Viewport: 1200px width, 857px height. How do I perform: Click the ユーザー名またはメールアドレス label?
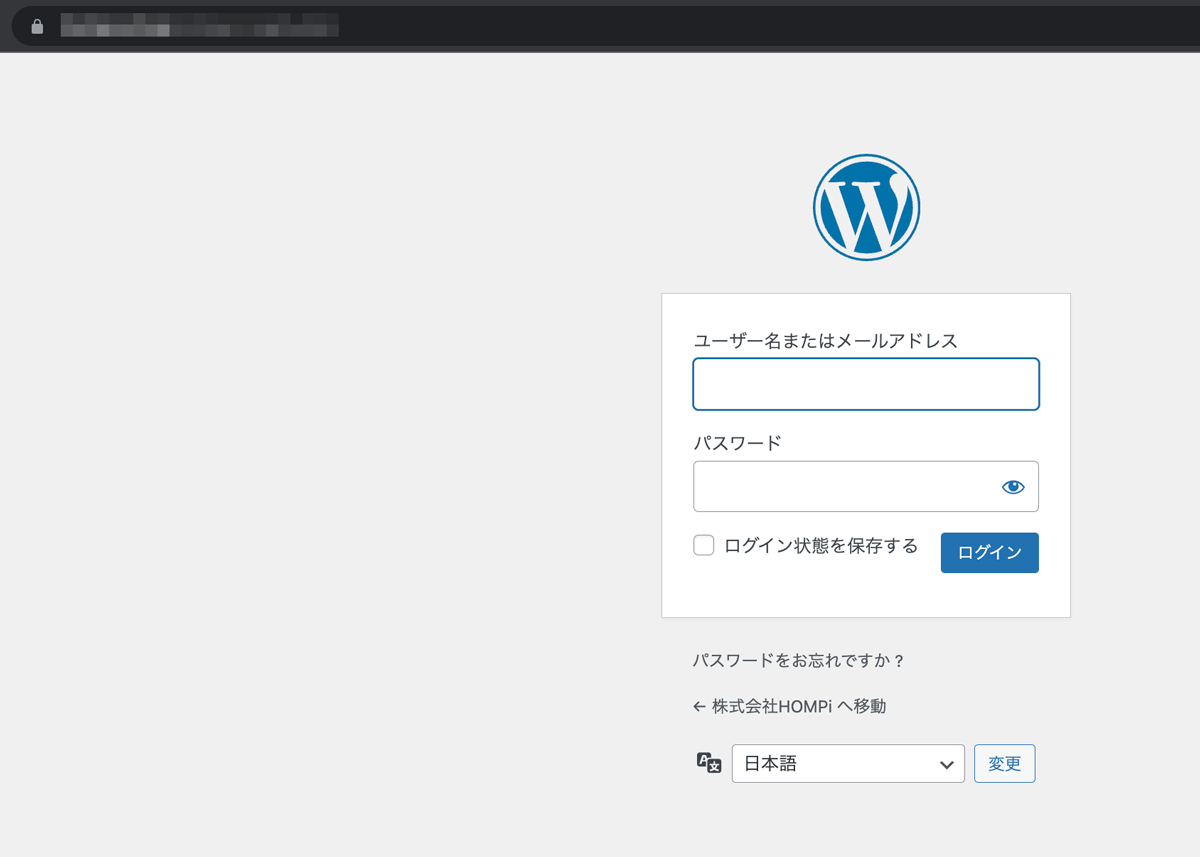tap(825, 341)
